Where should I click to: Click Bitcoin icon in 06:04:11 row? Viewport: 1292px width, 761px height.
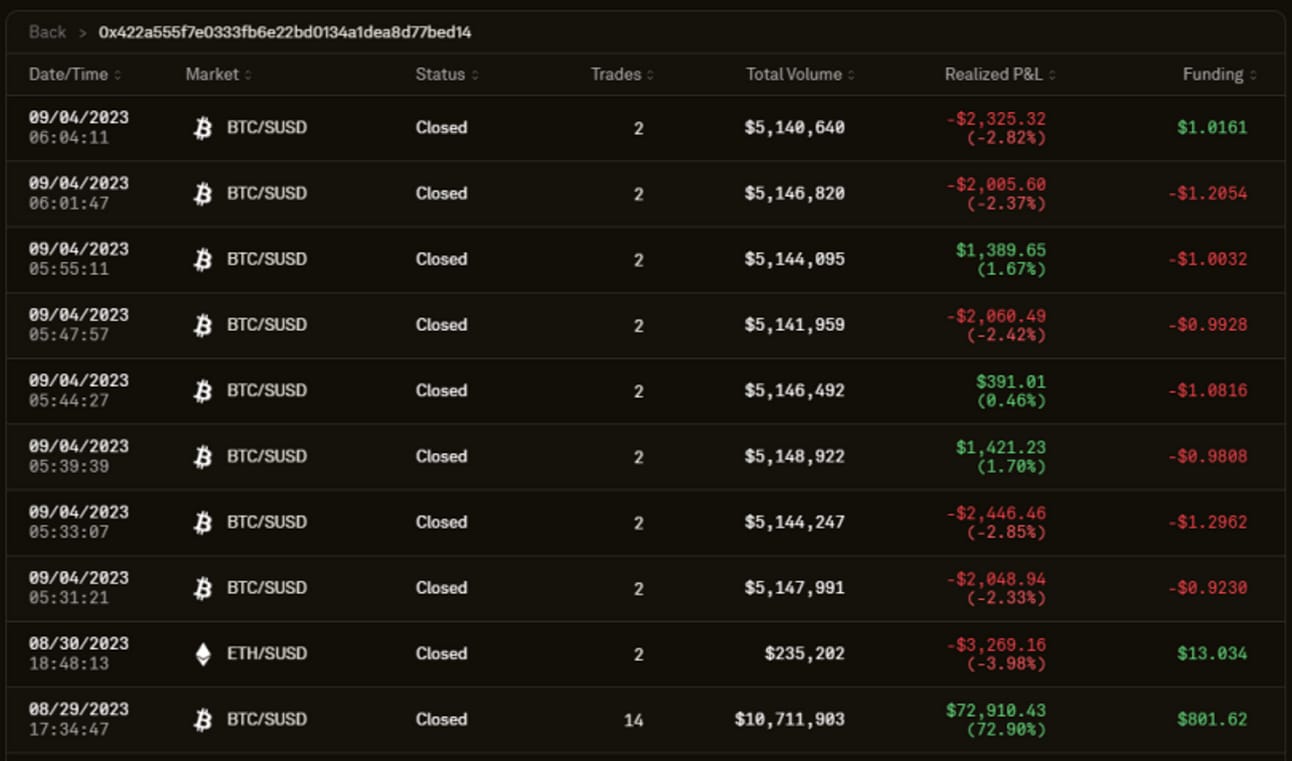click(203, 128)
